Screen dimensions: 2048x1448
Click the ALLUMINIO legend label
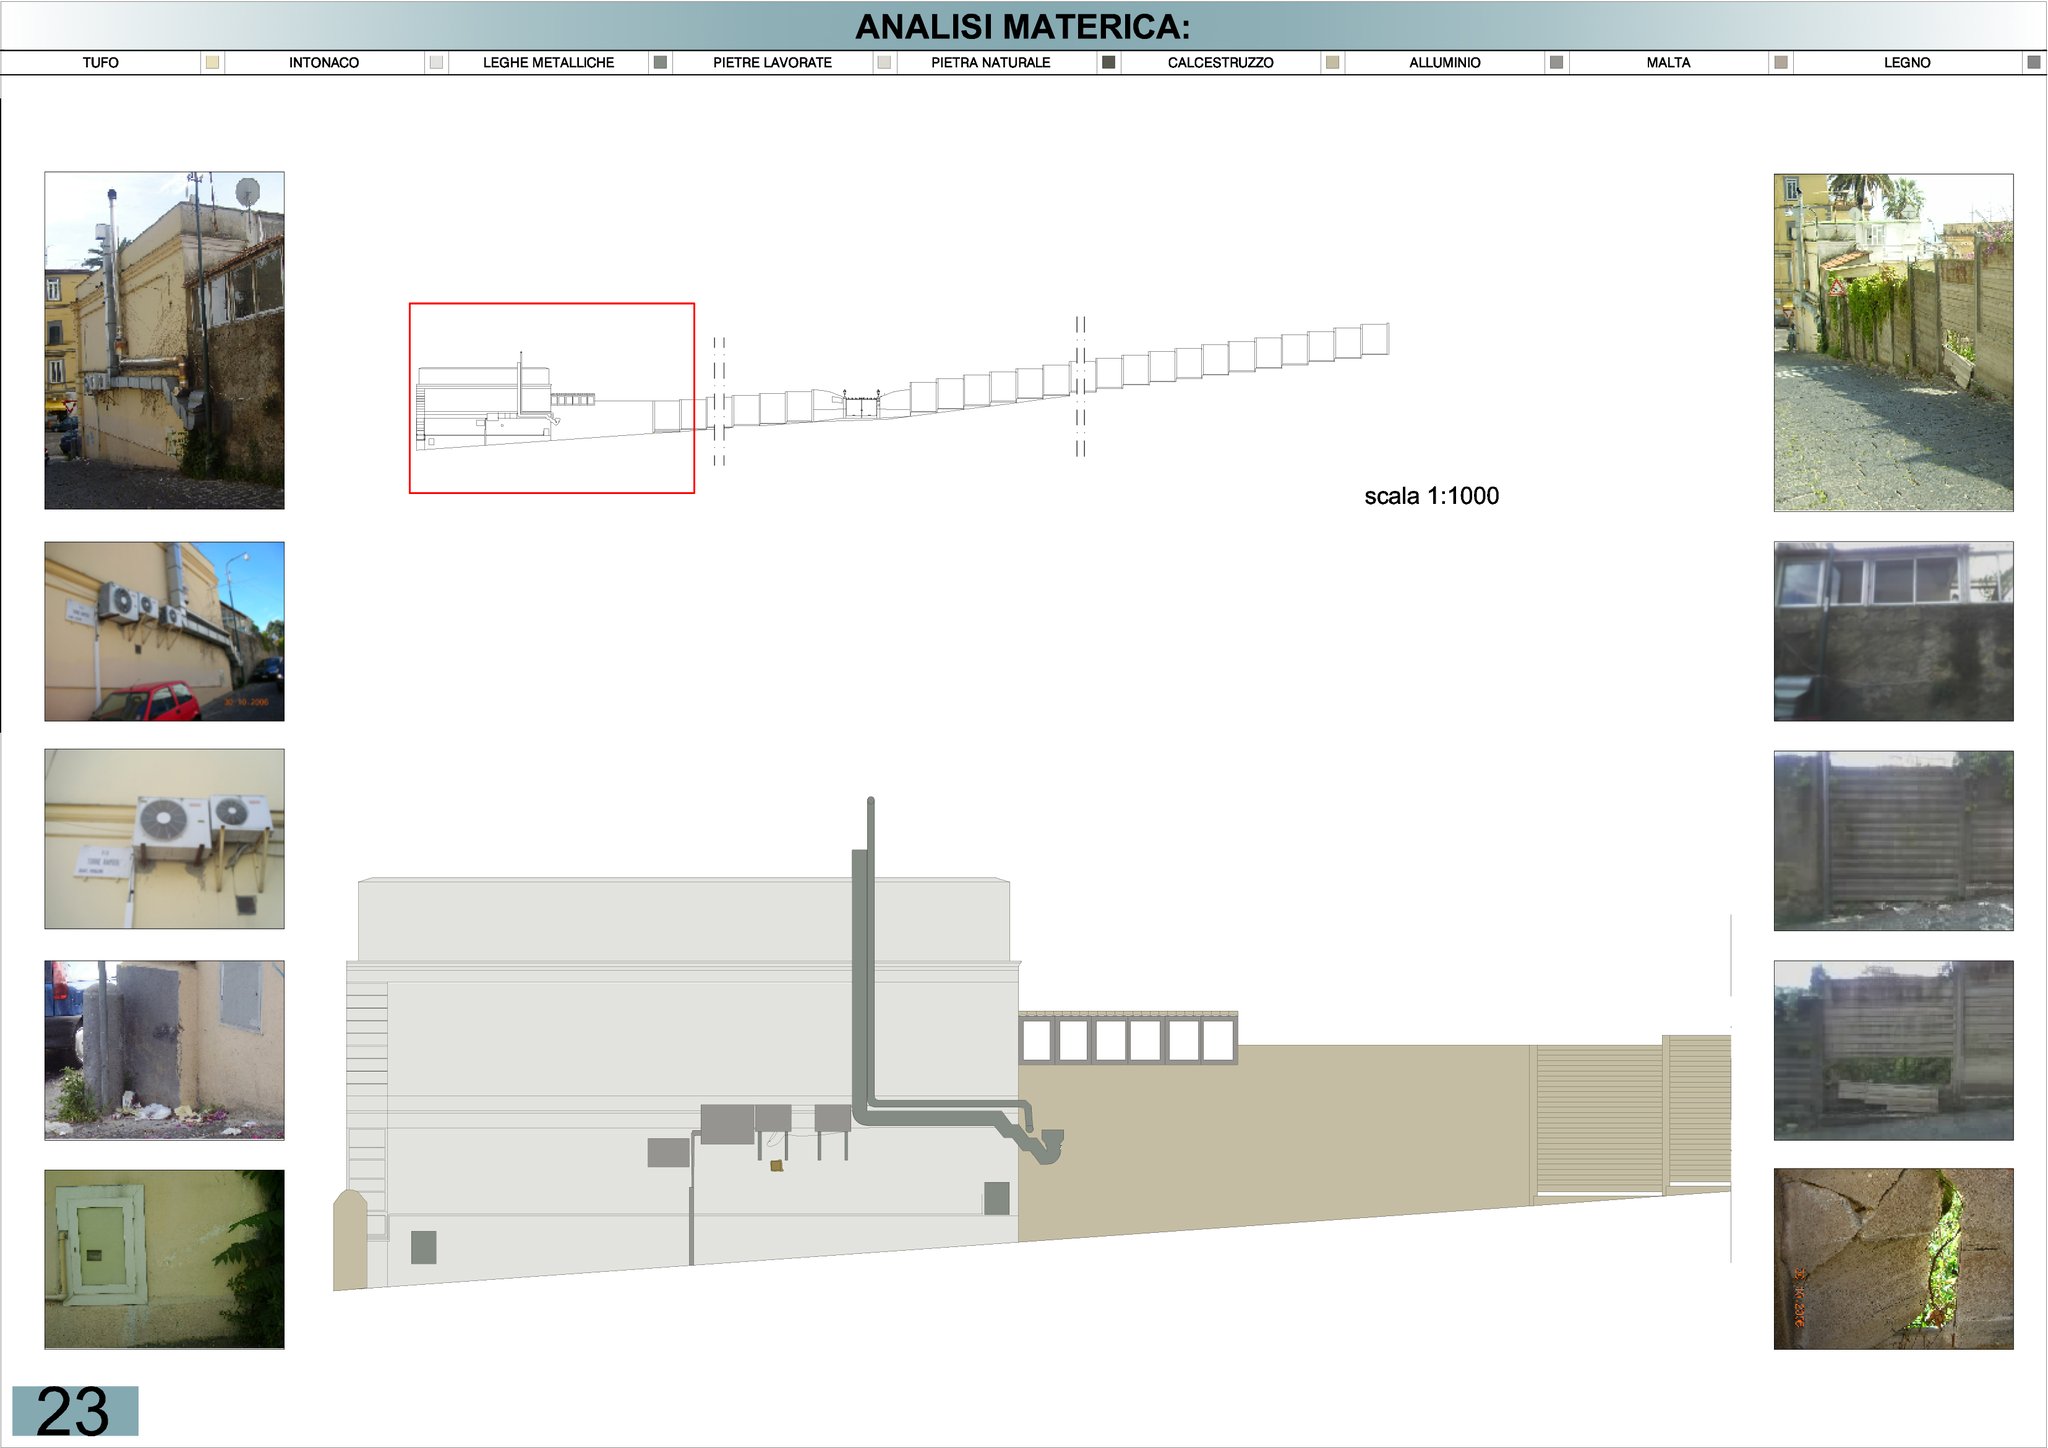coord(1444,62)
